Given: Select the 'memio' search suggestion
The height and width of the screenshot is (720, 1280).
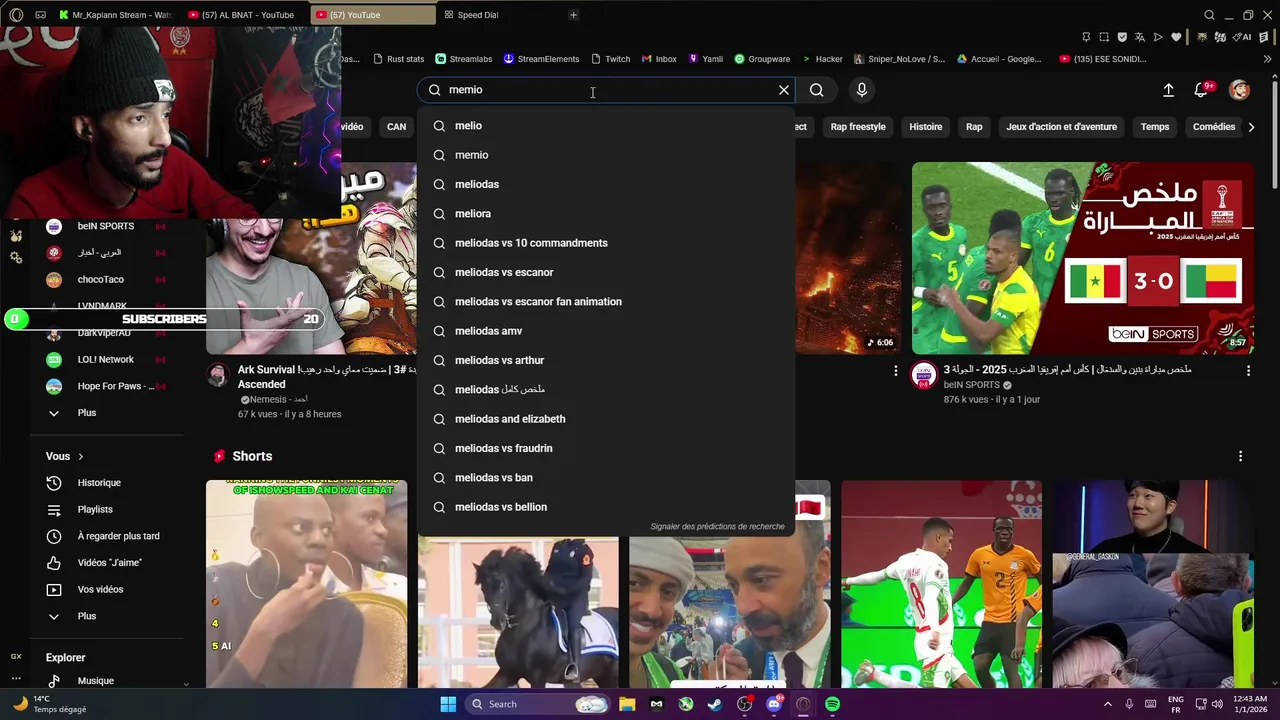Looking at the screenshot, I should 606,155.
